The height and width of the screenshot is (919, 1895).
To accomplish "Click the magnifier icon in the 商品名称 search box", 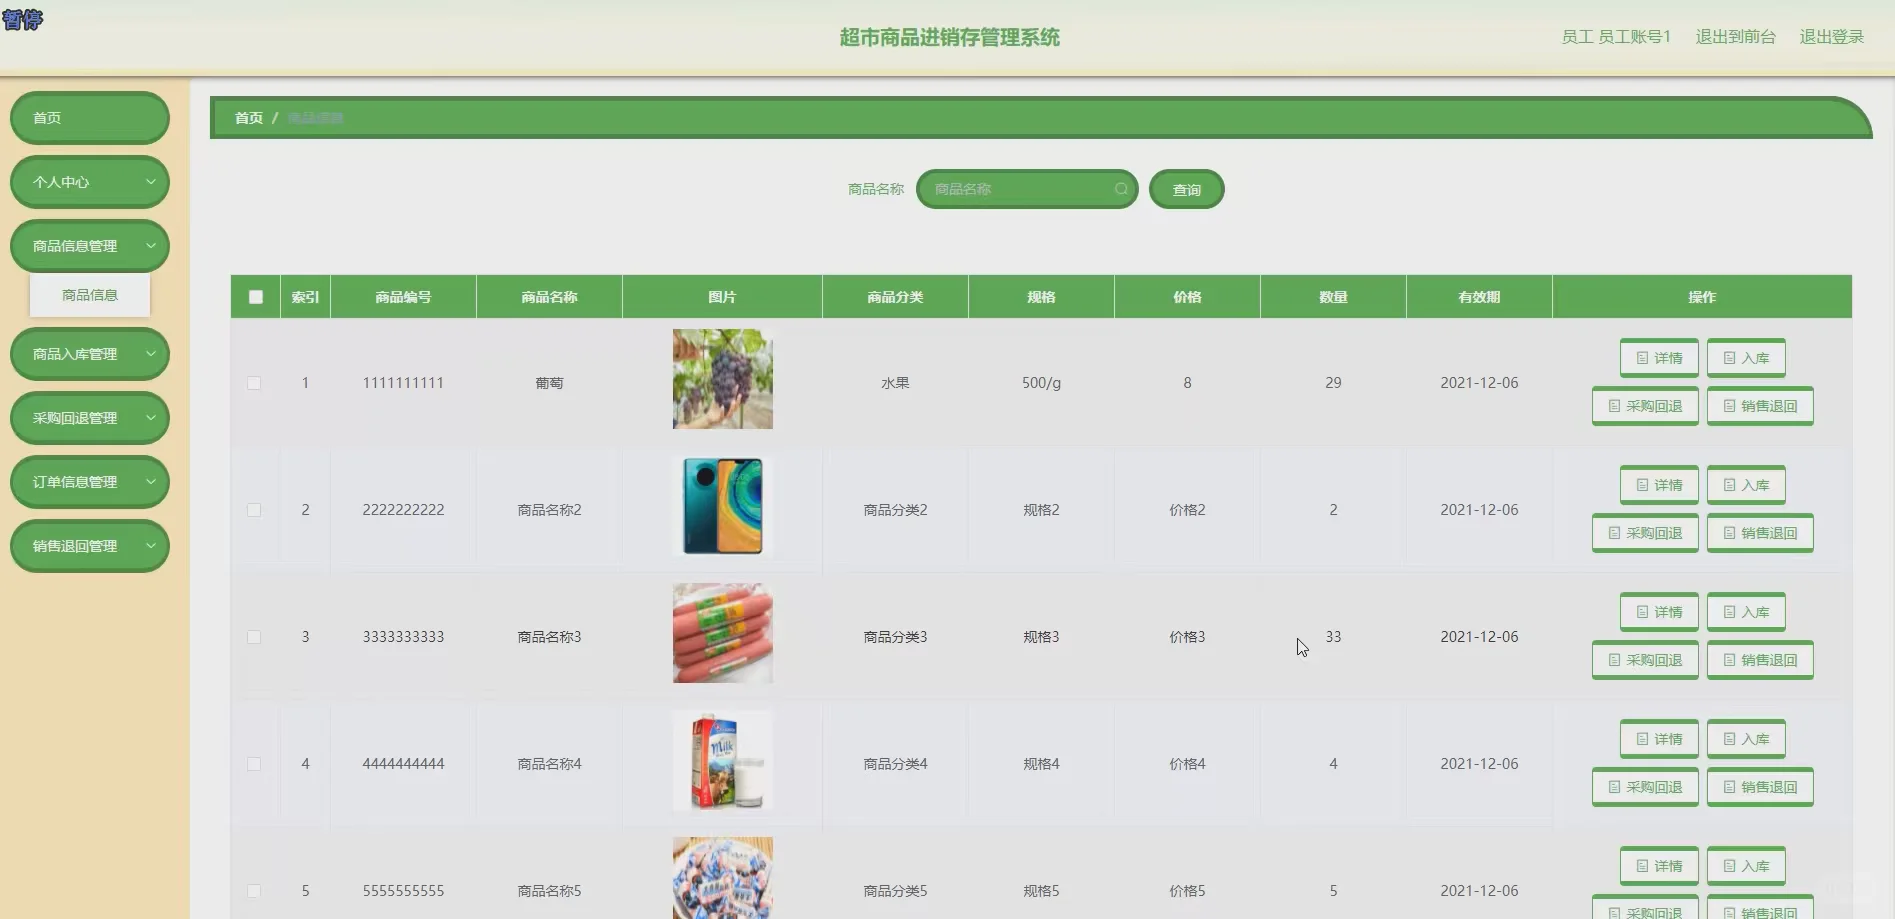I will (1121, 189).
